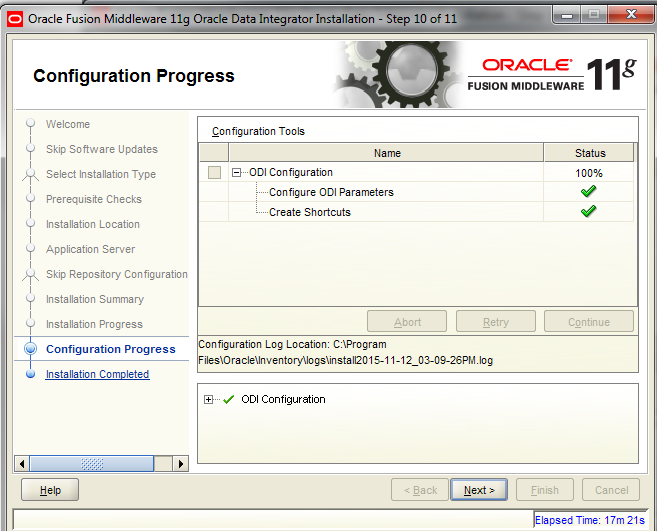Click the Finish button
This screenshot has height=531, width=657.
[544, 490]
